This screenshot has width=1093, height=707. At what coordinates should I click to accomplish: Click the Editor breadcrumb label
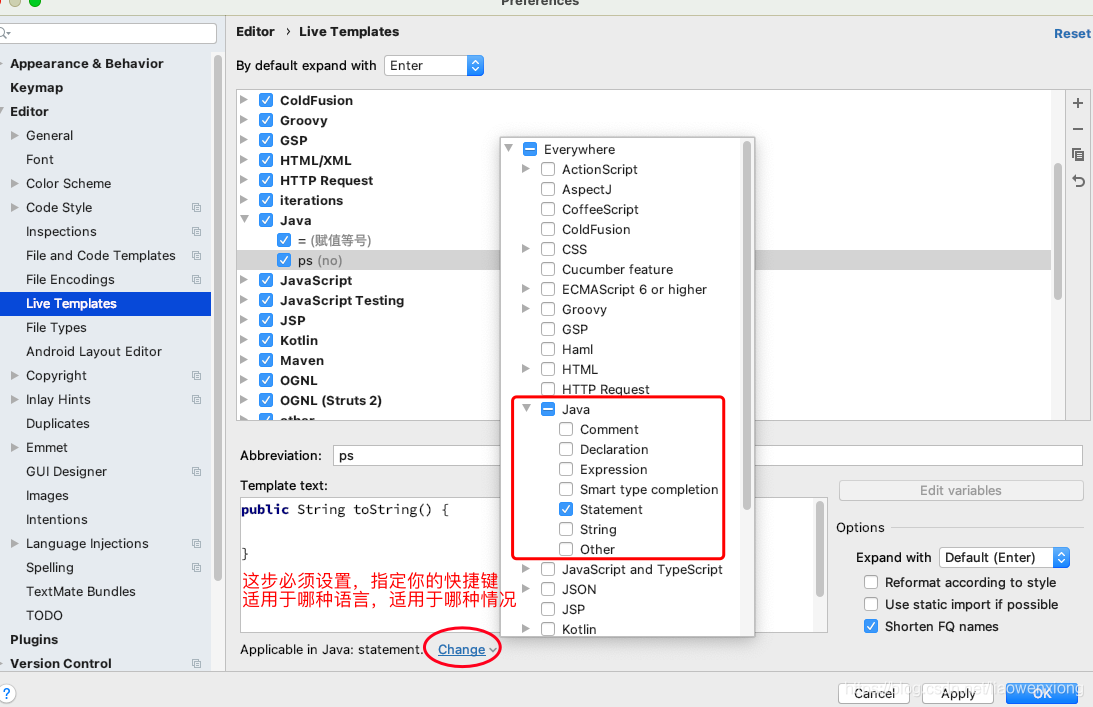(255, 31)
